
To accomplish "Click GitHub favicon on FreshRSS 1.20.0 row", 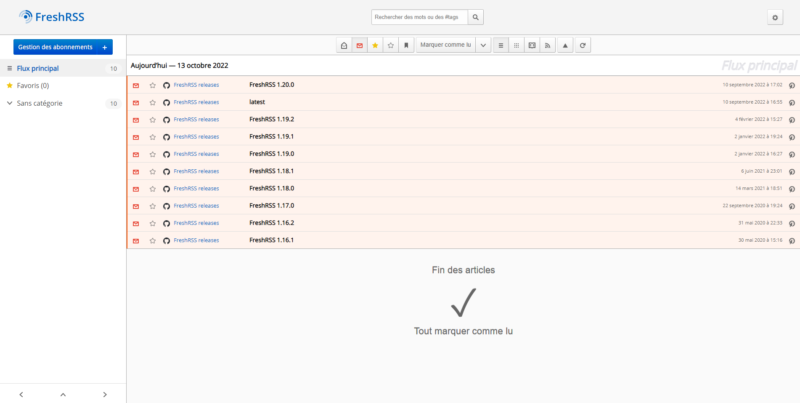I will 166,85.
